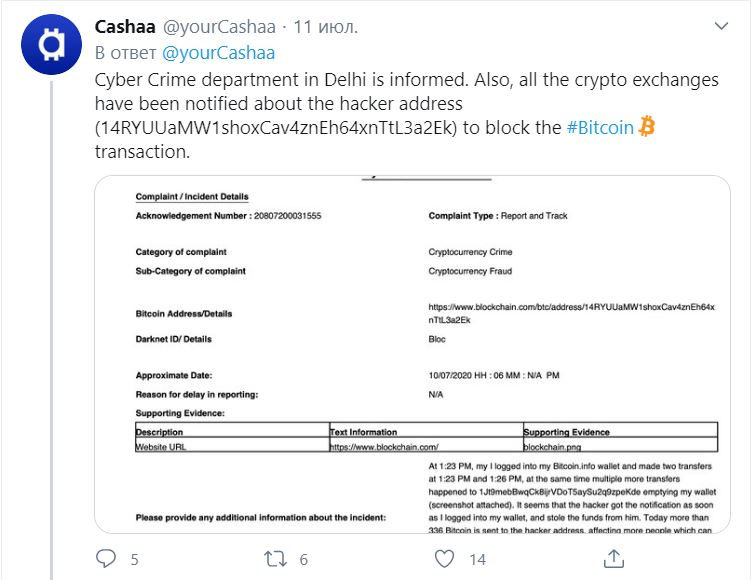755x580 pixels.
Task: Open the Cashaa profile avatar
Action: click(x=51, y=44)
